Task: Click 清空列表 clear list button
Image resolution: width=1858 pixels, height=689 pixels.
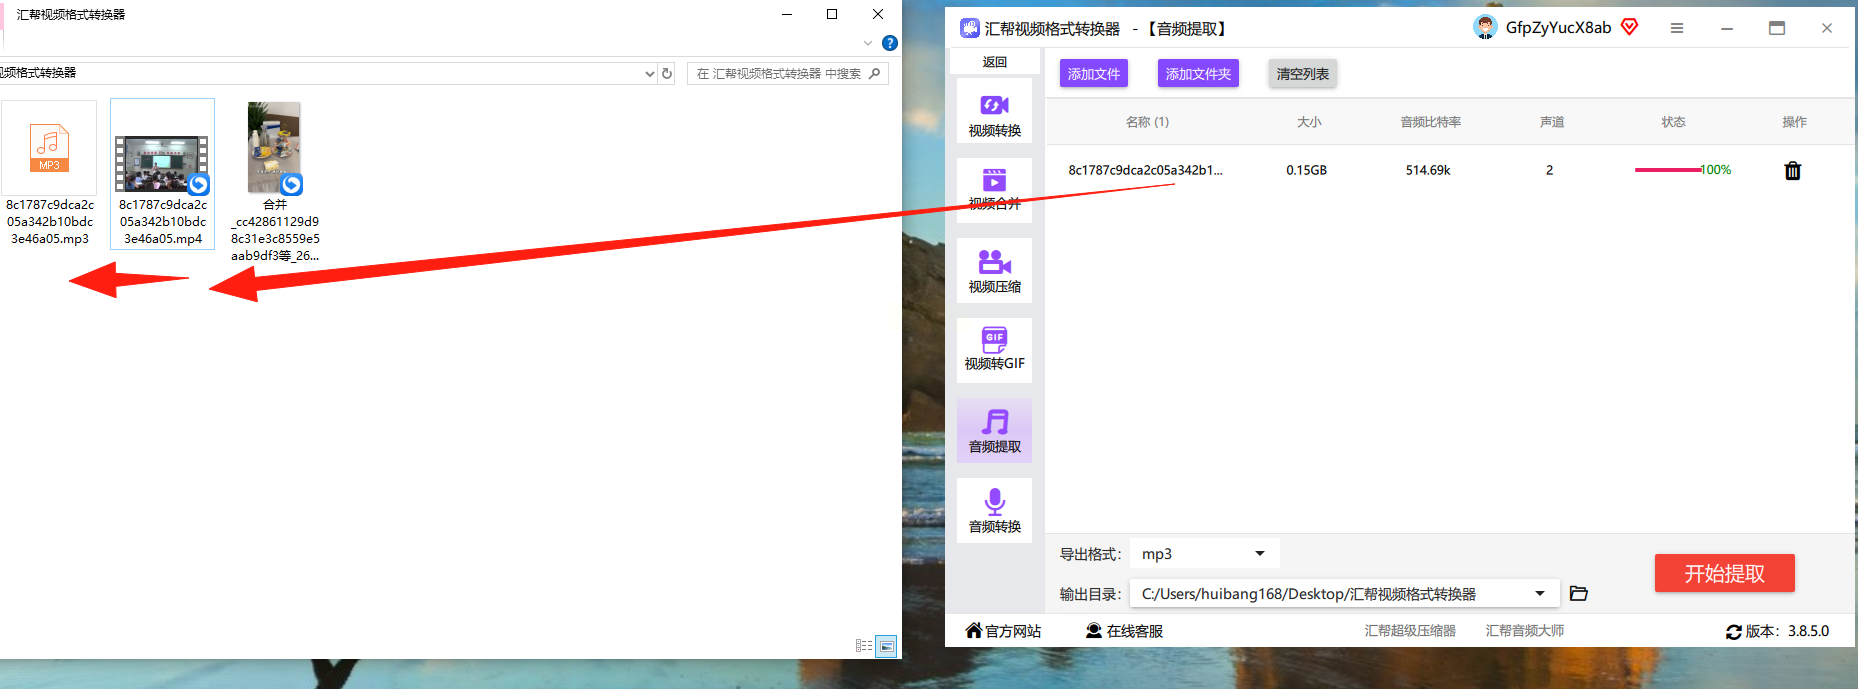Action: 1303,74
